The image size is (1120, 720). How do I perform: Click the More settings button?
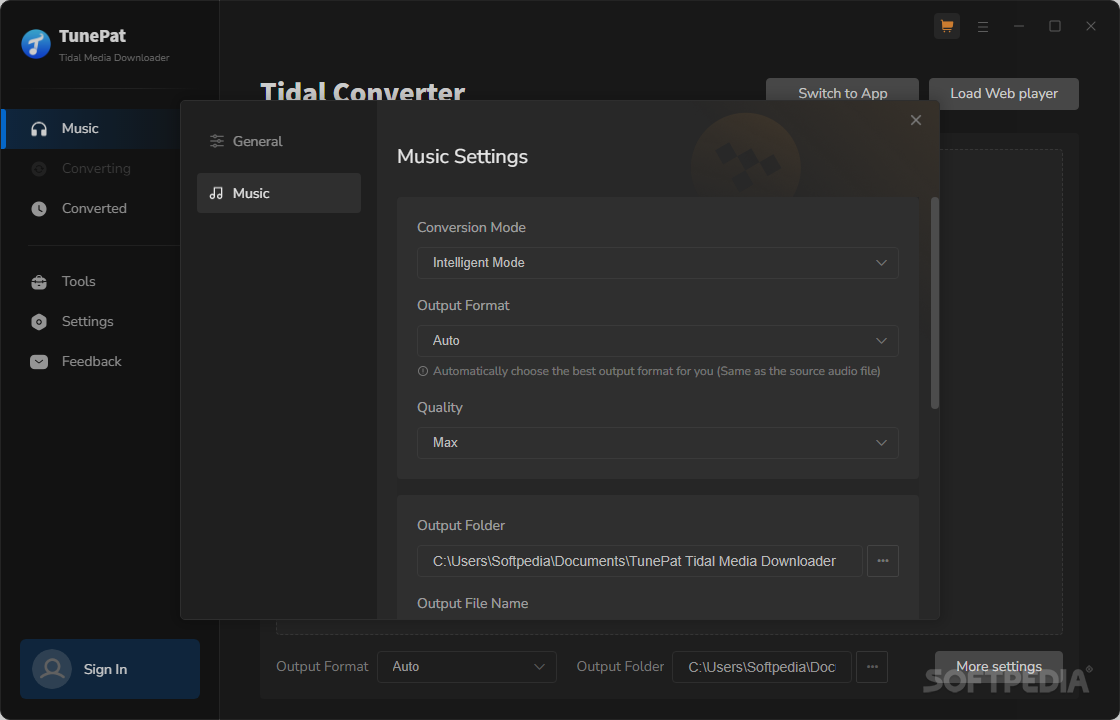999,666
